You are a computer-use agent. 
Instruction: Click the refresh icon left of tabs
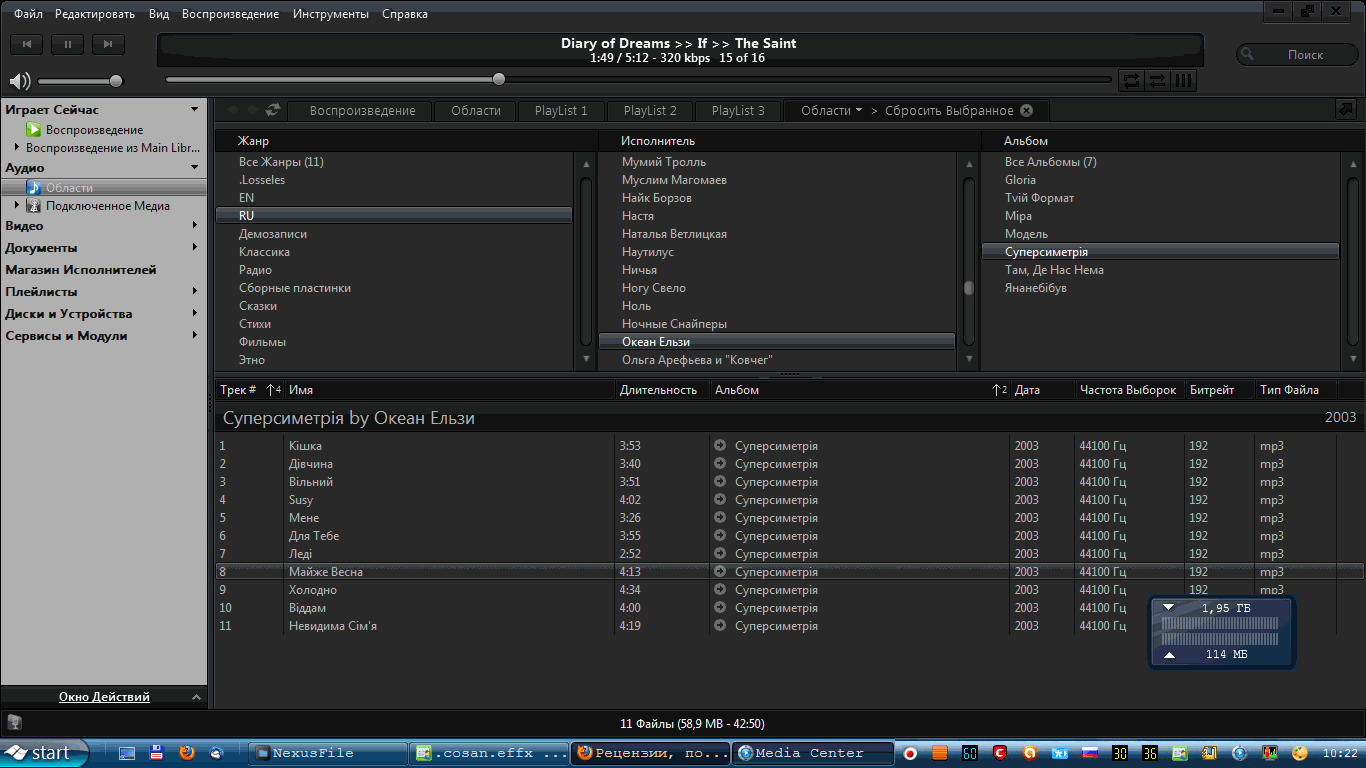click(273, 110)
